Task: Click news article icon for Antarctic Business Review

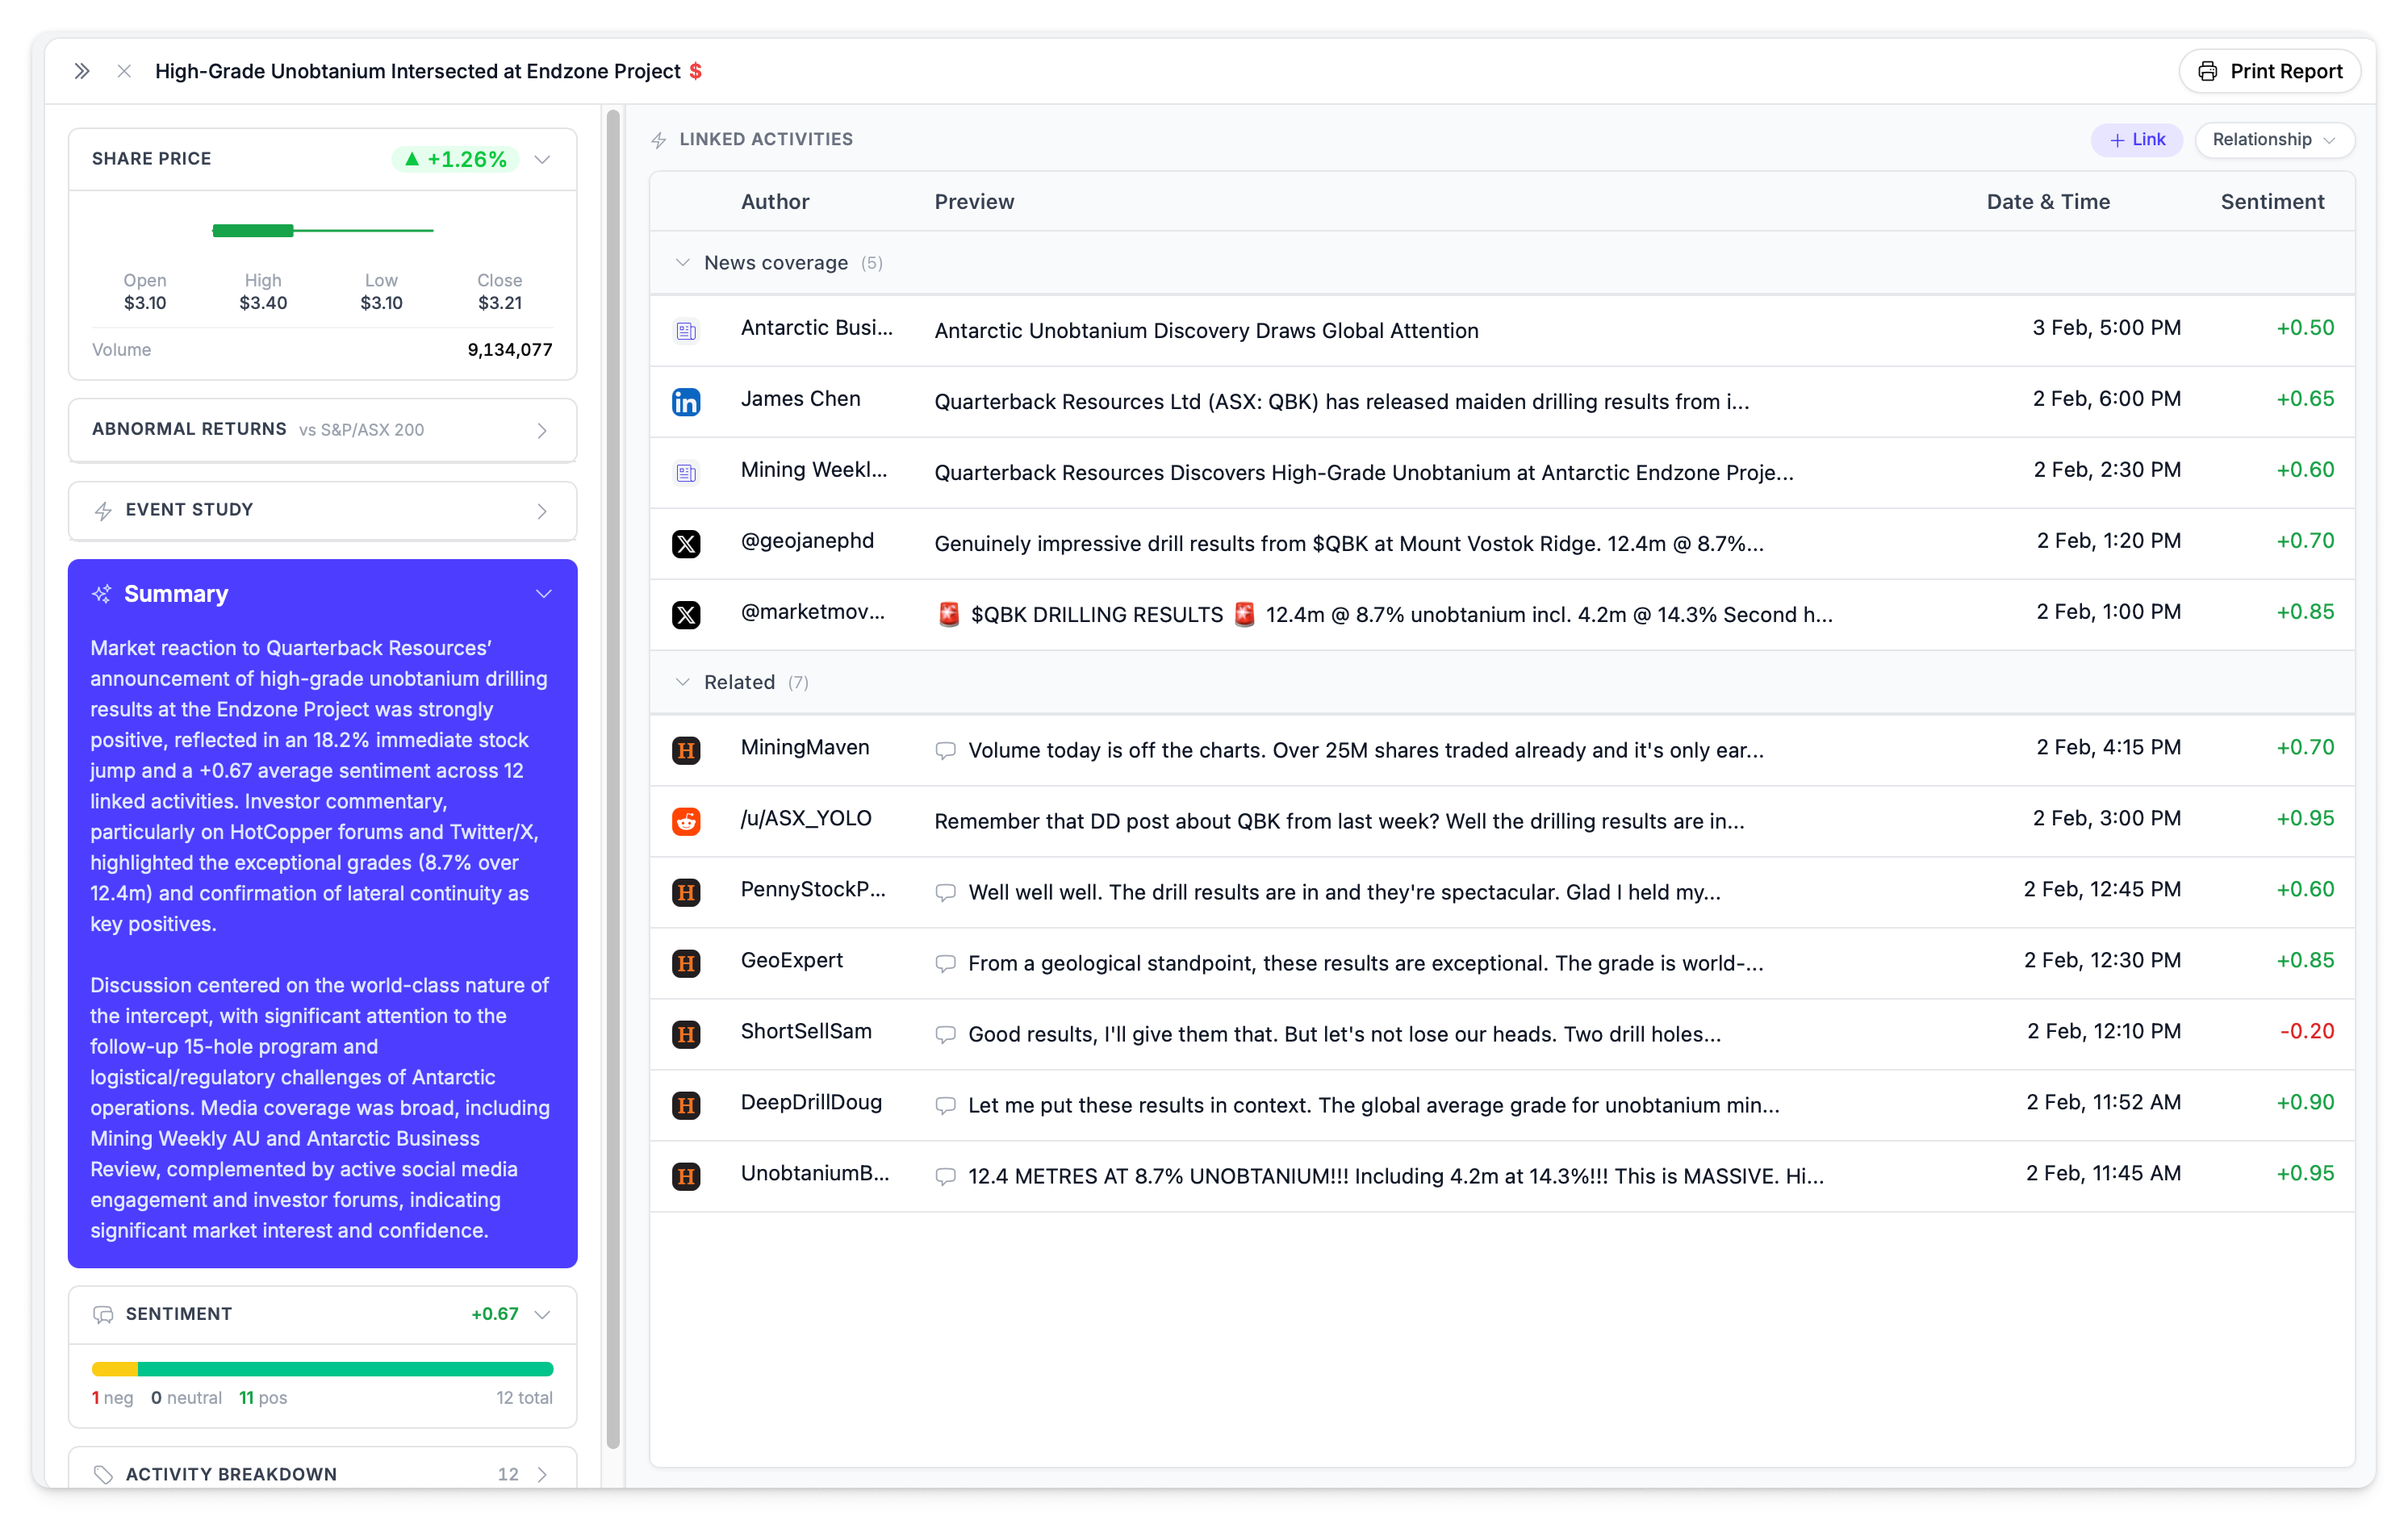Action: click(x=685, y=331)
